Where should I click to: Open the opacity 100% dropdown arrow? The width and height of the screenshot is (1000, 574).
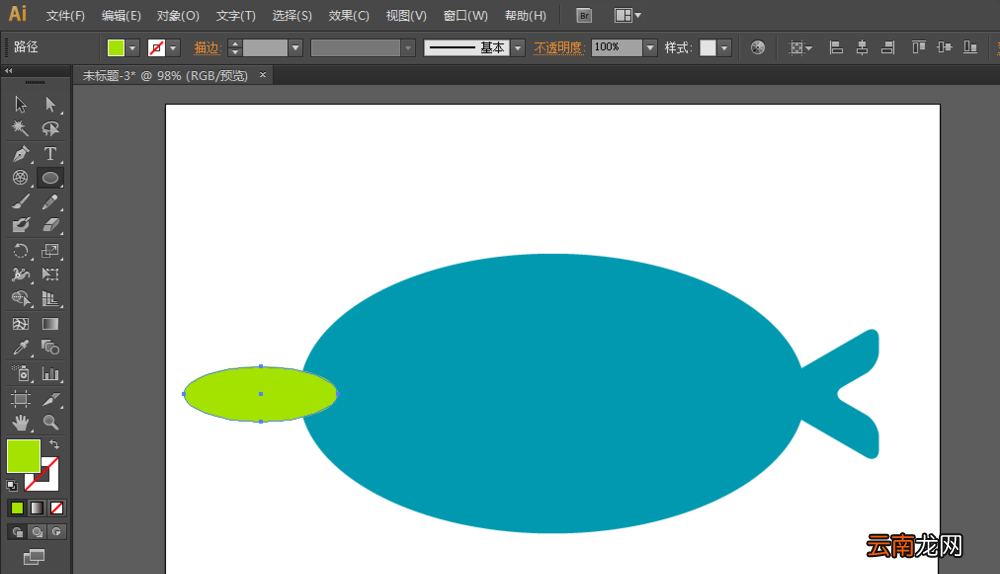649,48
